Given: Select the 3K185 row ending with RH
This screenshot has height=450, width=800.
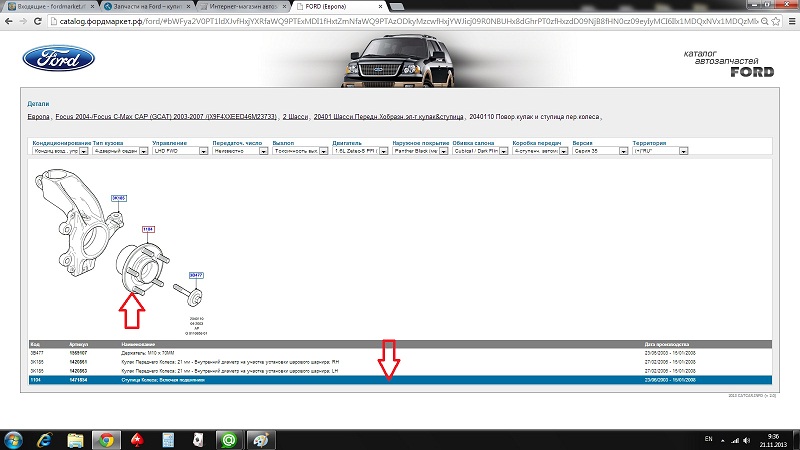Looking at the screenshot, I should point(401,362).
